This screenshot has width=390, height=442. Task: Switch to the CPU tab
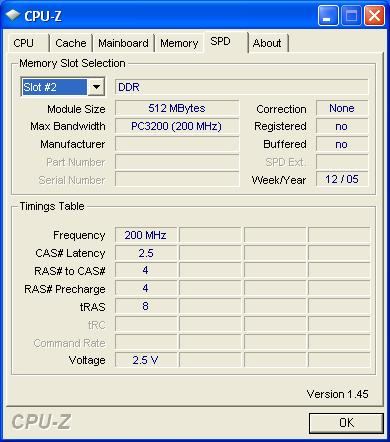[x=28, y=43]
